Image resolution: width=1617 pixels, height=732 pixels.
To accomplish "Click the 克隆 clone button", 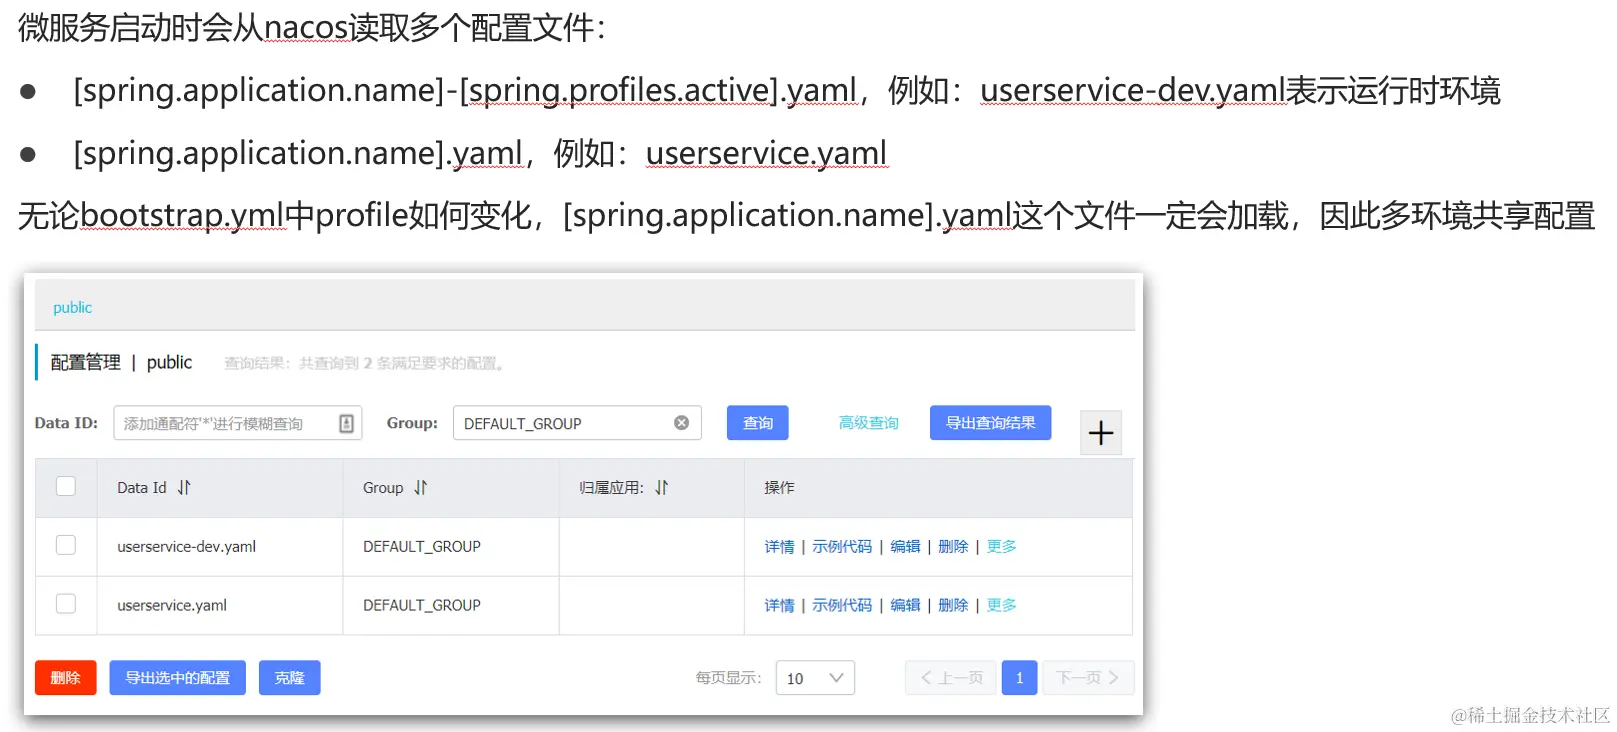I will [x=290, y=678].
